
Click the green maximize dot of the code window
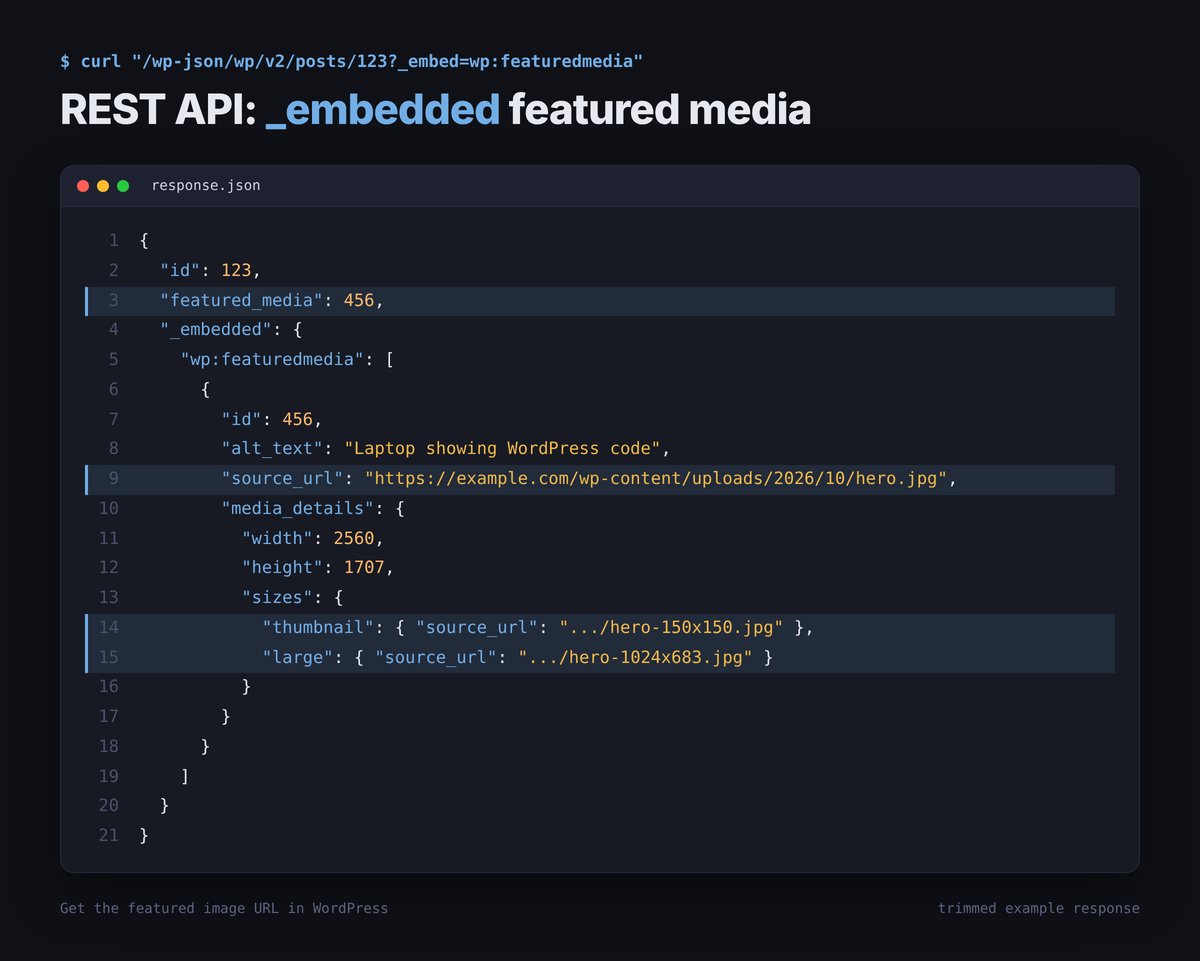(123, 186)
